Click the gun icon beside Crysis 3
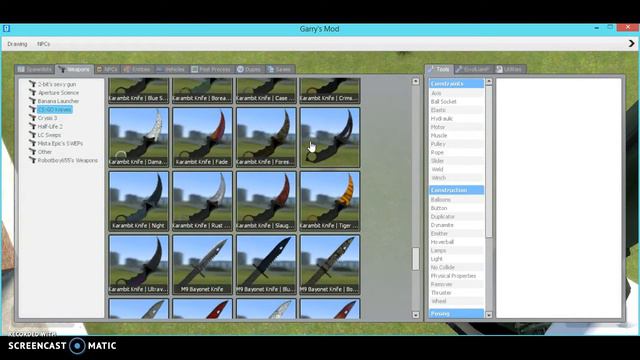 tap(33, 118)
